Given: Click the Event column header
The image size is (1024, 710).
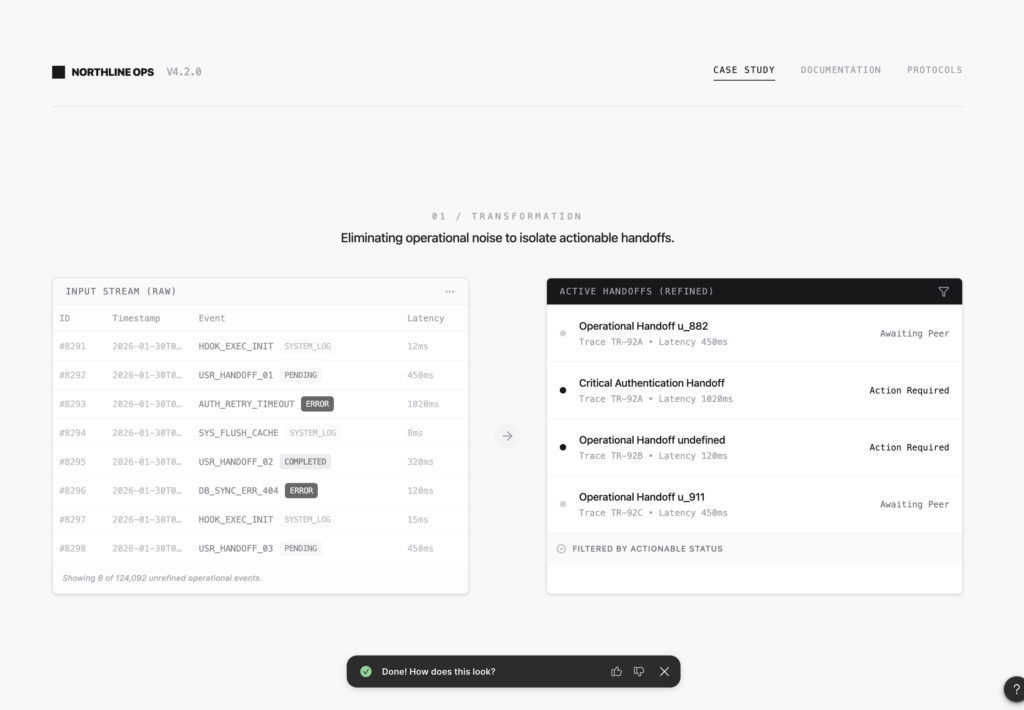Looking at the screenshot, I should pyautogui.click(x=212, y=318).
